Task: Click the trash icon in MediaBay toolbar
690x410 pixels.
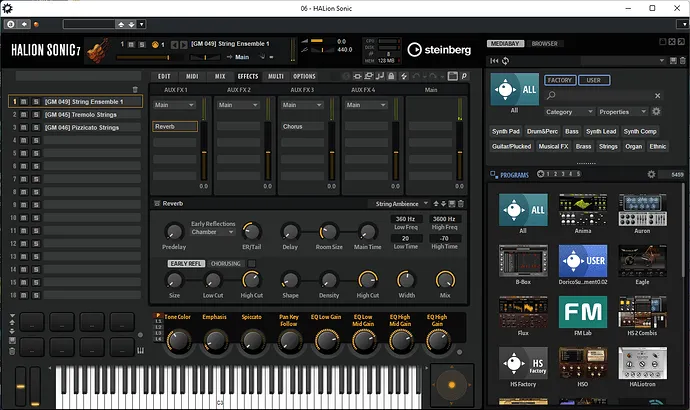Action: click(x=683, y=61)
